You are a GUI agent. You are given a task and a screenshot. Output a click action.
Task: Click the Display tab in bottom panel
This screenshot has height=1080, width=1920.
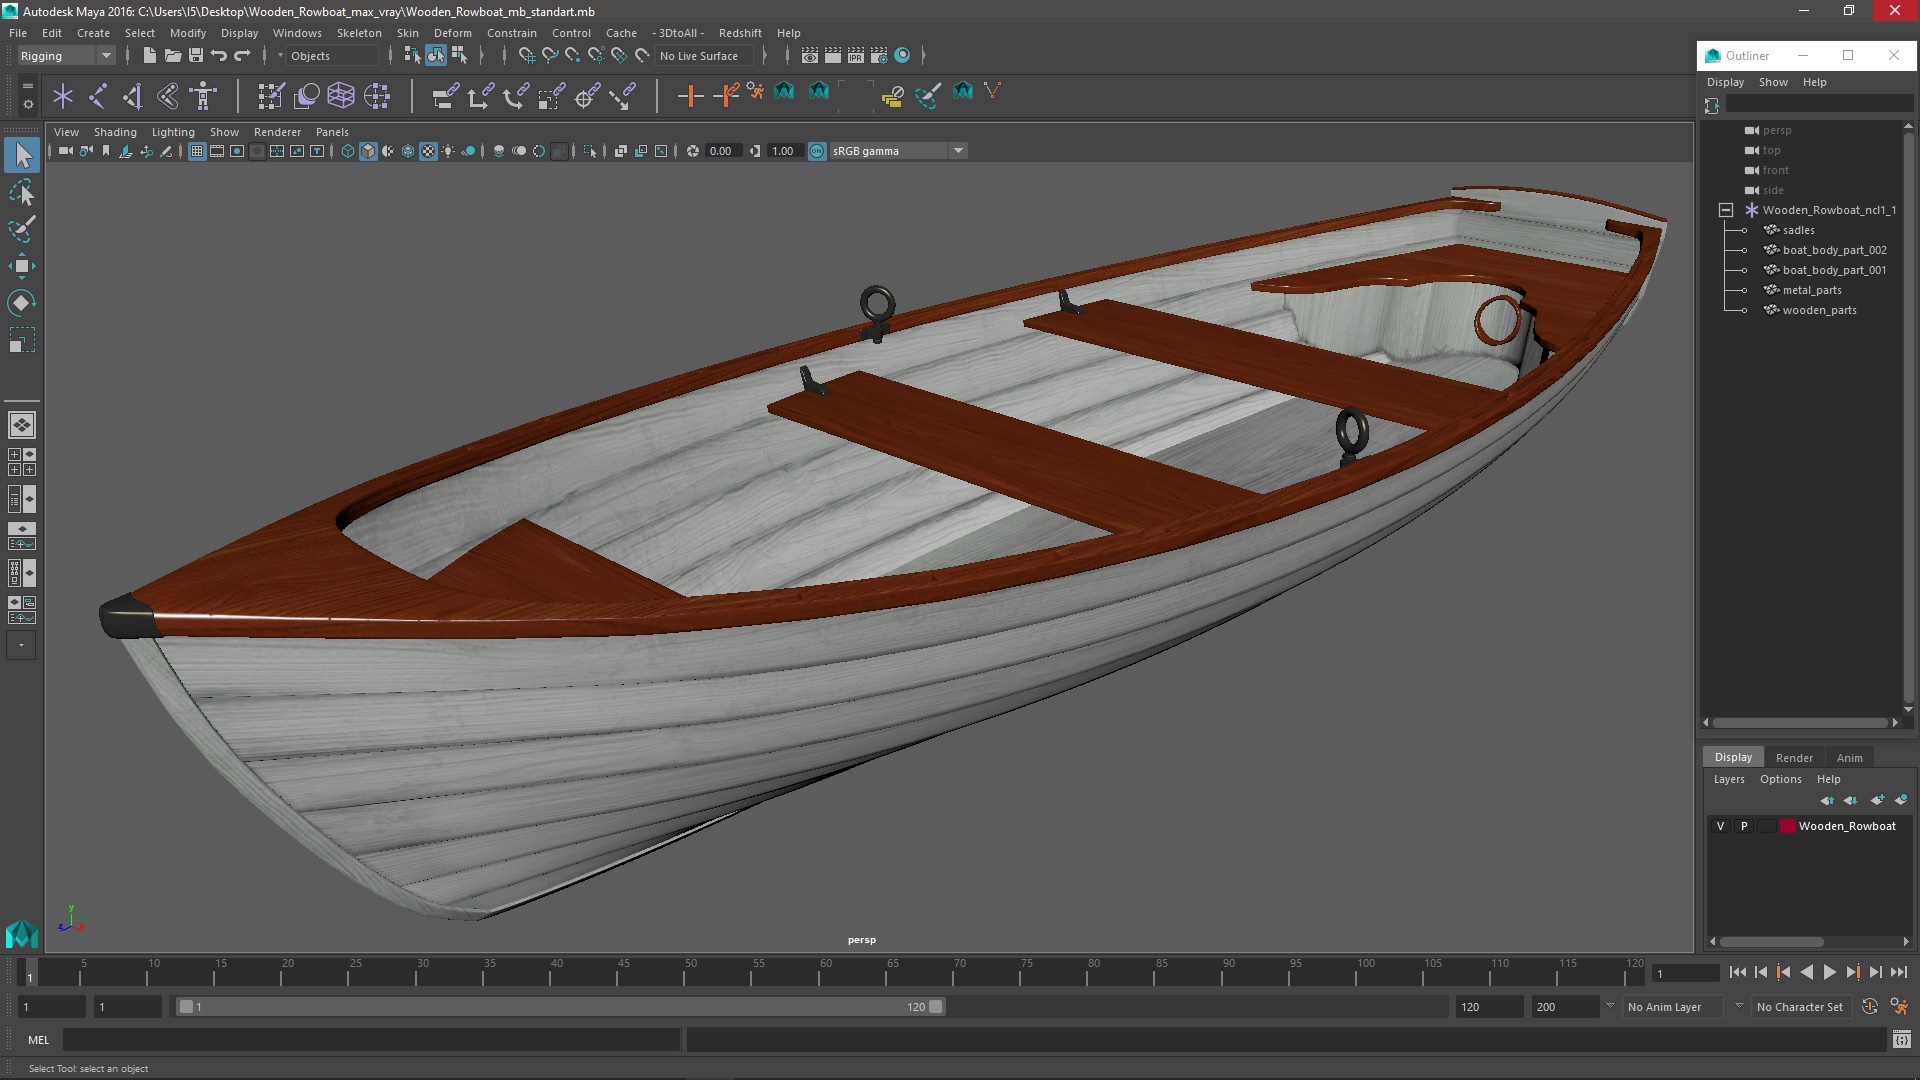1733,756
